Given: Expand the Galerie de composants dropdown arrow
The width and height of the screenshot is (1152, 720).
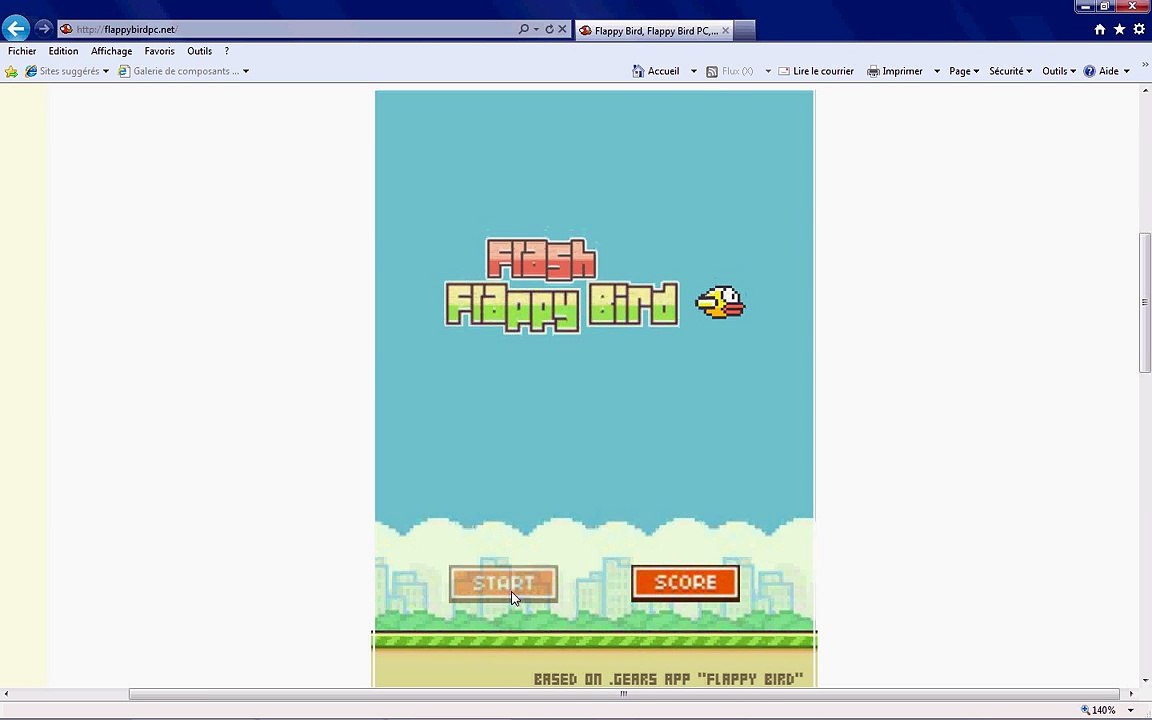Looking at the screenshot, I should click(245, 71).
